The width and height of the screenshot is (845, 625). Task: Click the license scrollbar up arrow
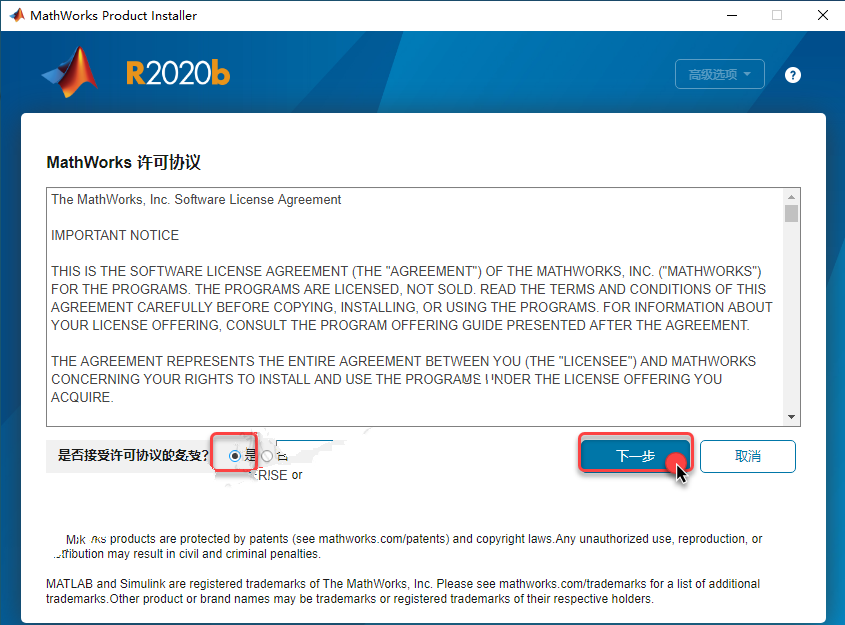[791, 197]
